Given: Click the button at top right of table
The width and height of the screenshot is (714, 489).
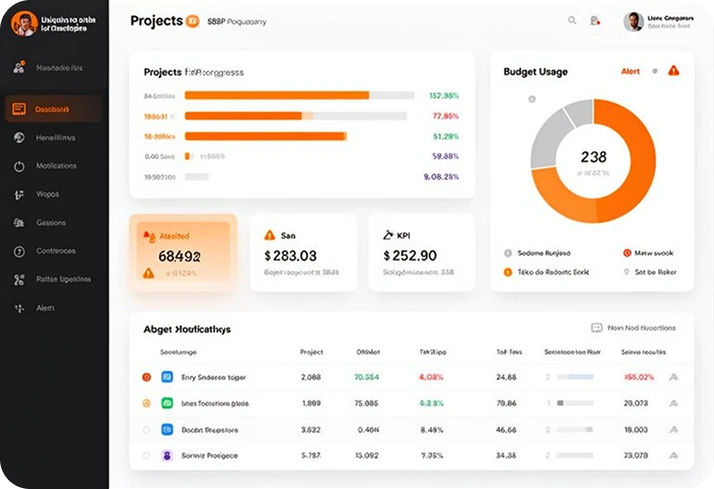Looking at the screenshot, I should 633,328.
